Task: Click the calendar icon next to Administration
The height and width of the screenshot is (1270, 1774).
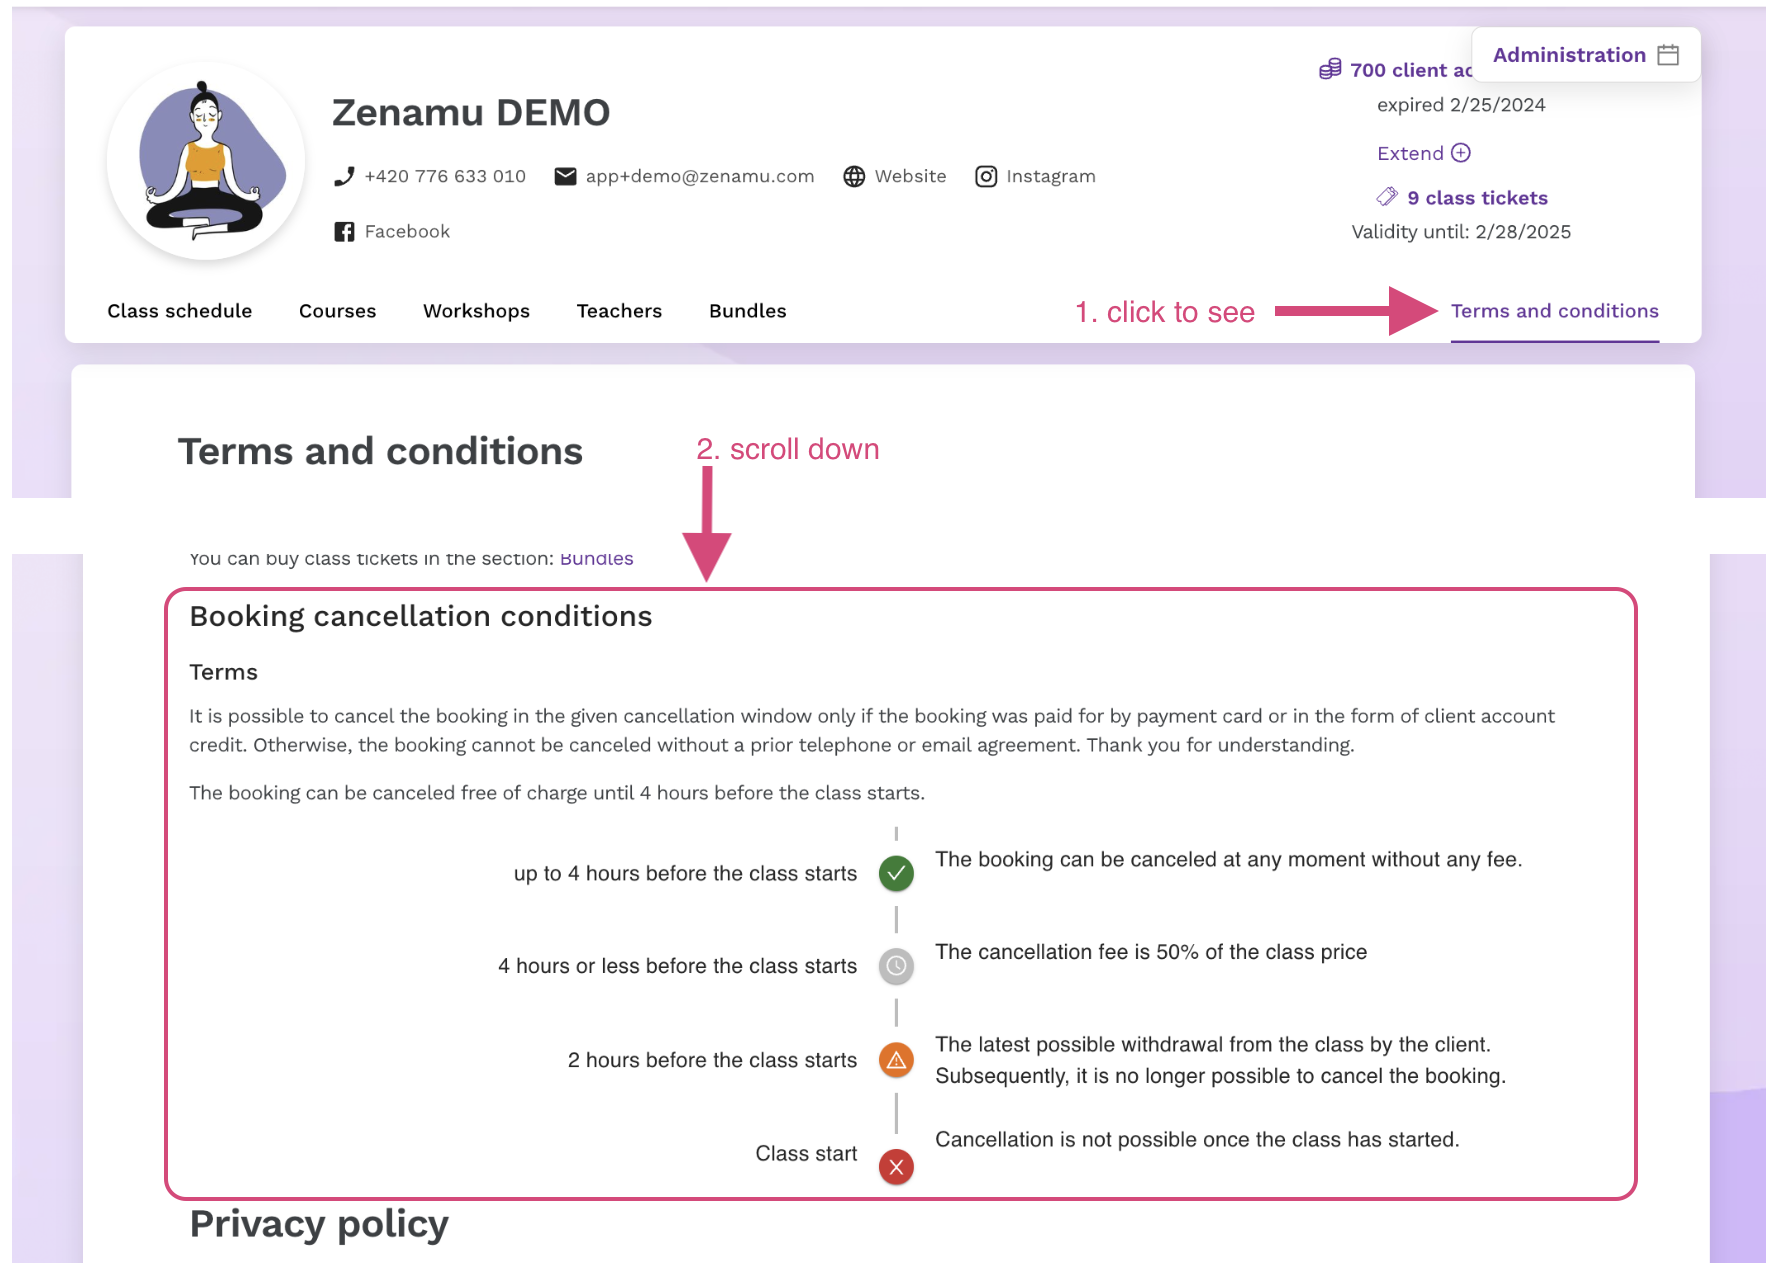Action: point(1668,55)
